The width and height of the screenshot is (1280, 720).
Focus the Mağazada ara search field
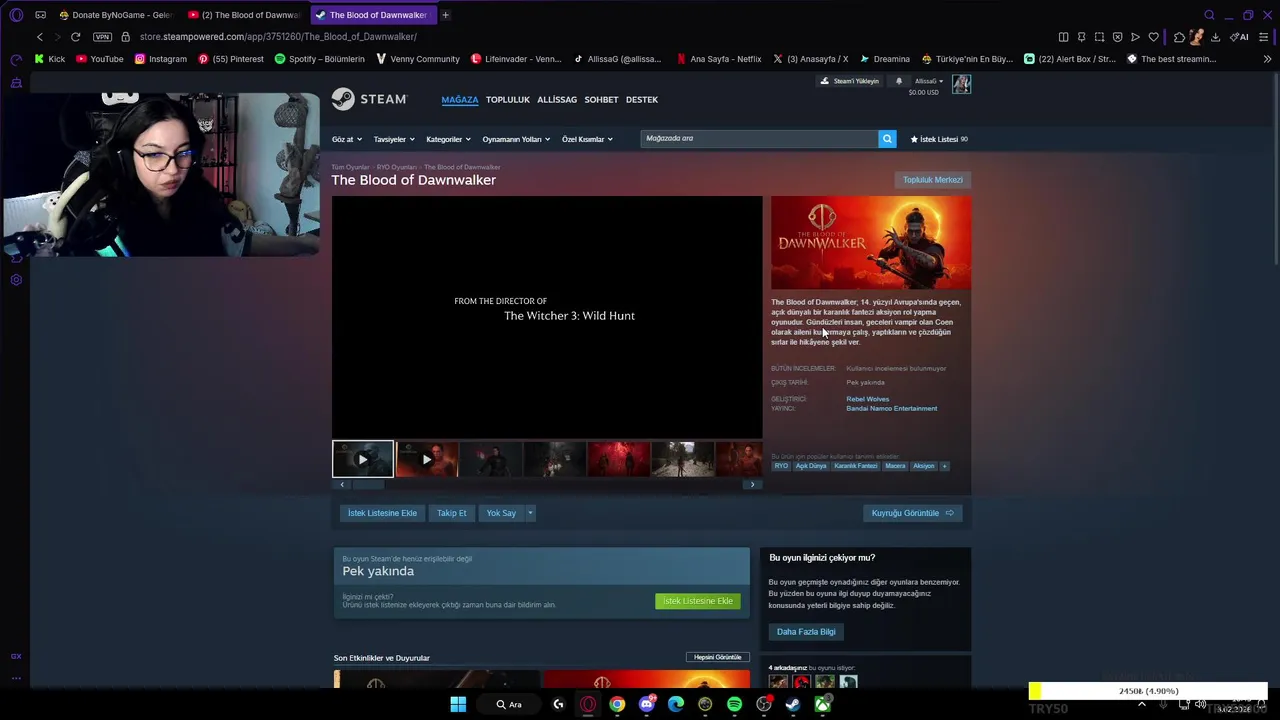point(760,139)
